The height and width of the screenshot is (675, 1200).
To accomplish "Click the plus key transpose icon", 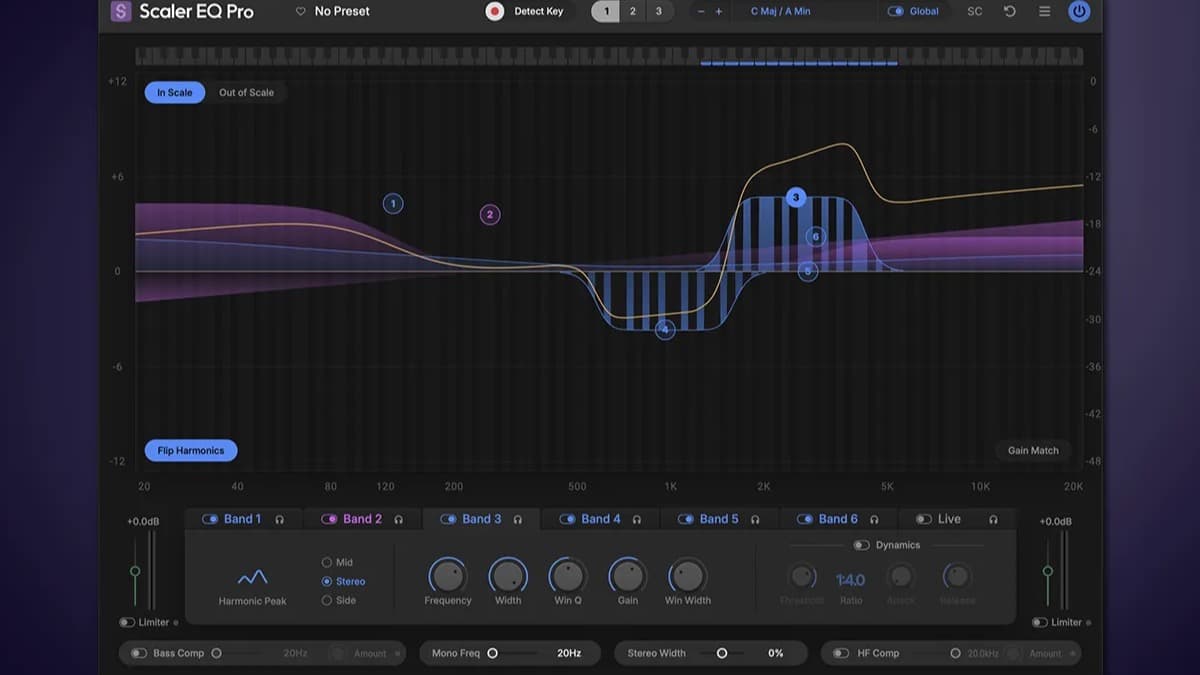I will pos(718,12).
